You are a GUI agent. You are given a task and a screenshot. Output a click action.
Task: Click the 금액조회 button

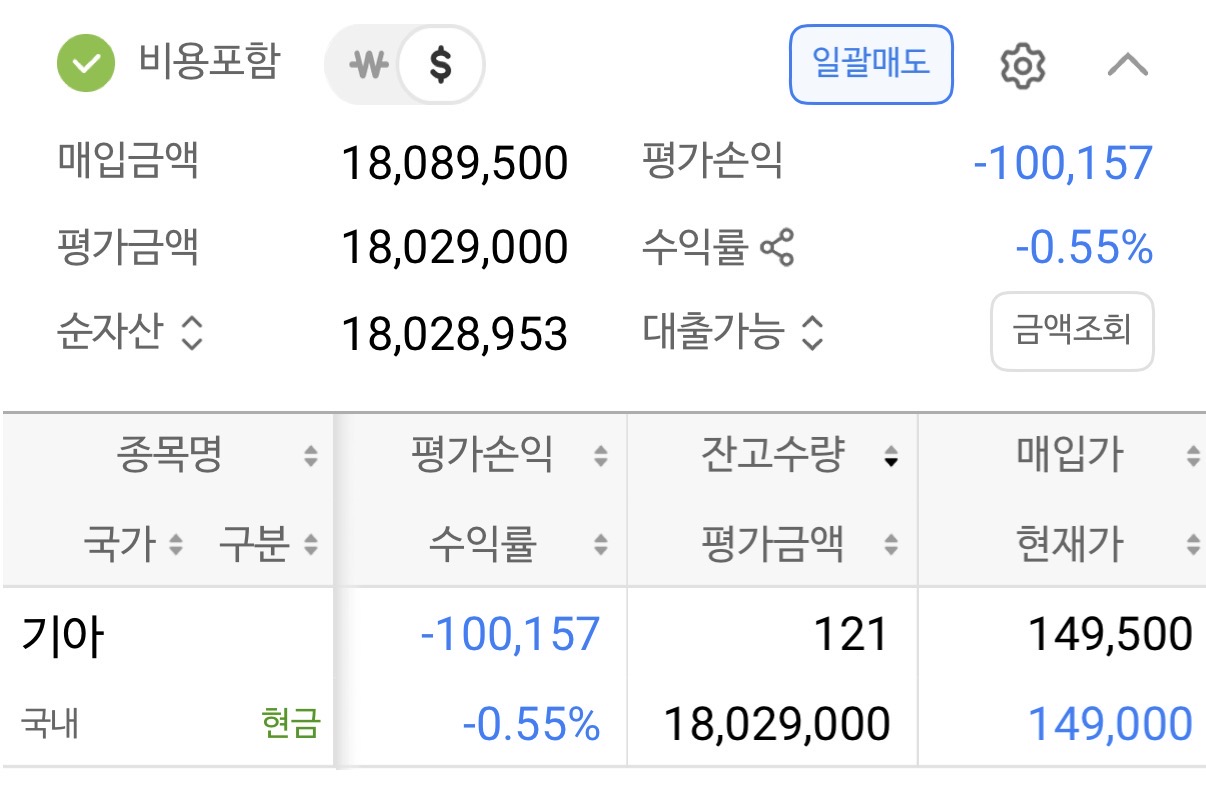coord(1072,331)
